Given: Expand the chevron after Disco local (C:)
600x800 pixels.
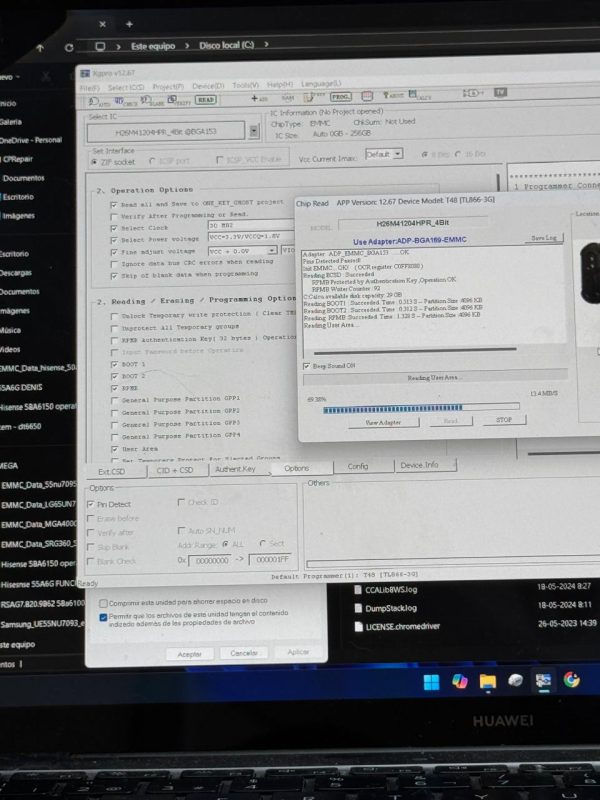Looking at the screenshot, I should point(266,44).
